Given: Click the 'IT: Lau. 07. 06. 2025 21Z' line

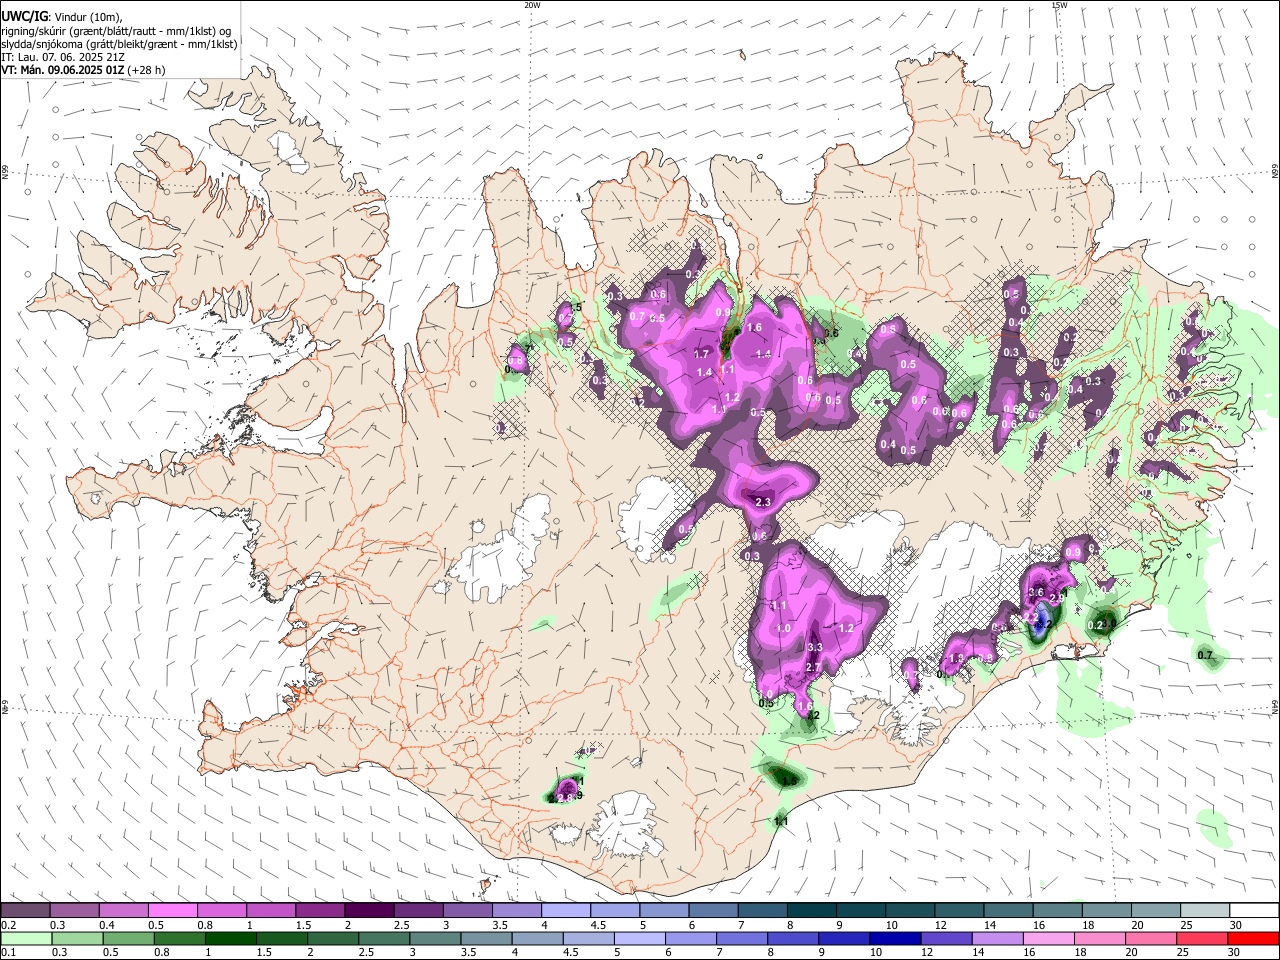Looking at the screenshot, I should coord(63,57).
